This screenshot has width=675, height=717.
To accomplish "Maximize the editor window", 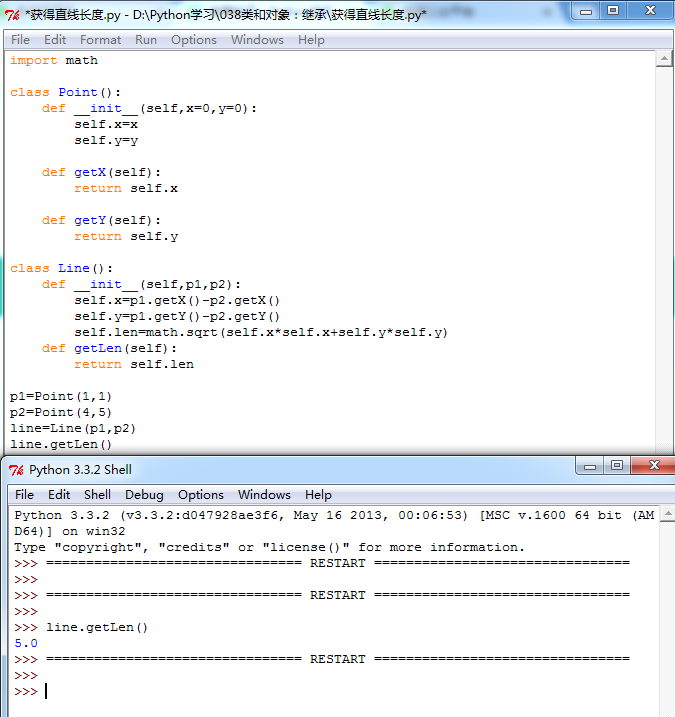I will click(613, 10).
